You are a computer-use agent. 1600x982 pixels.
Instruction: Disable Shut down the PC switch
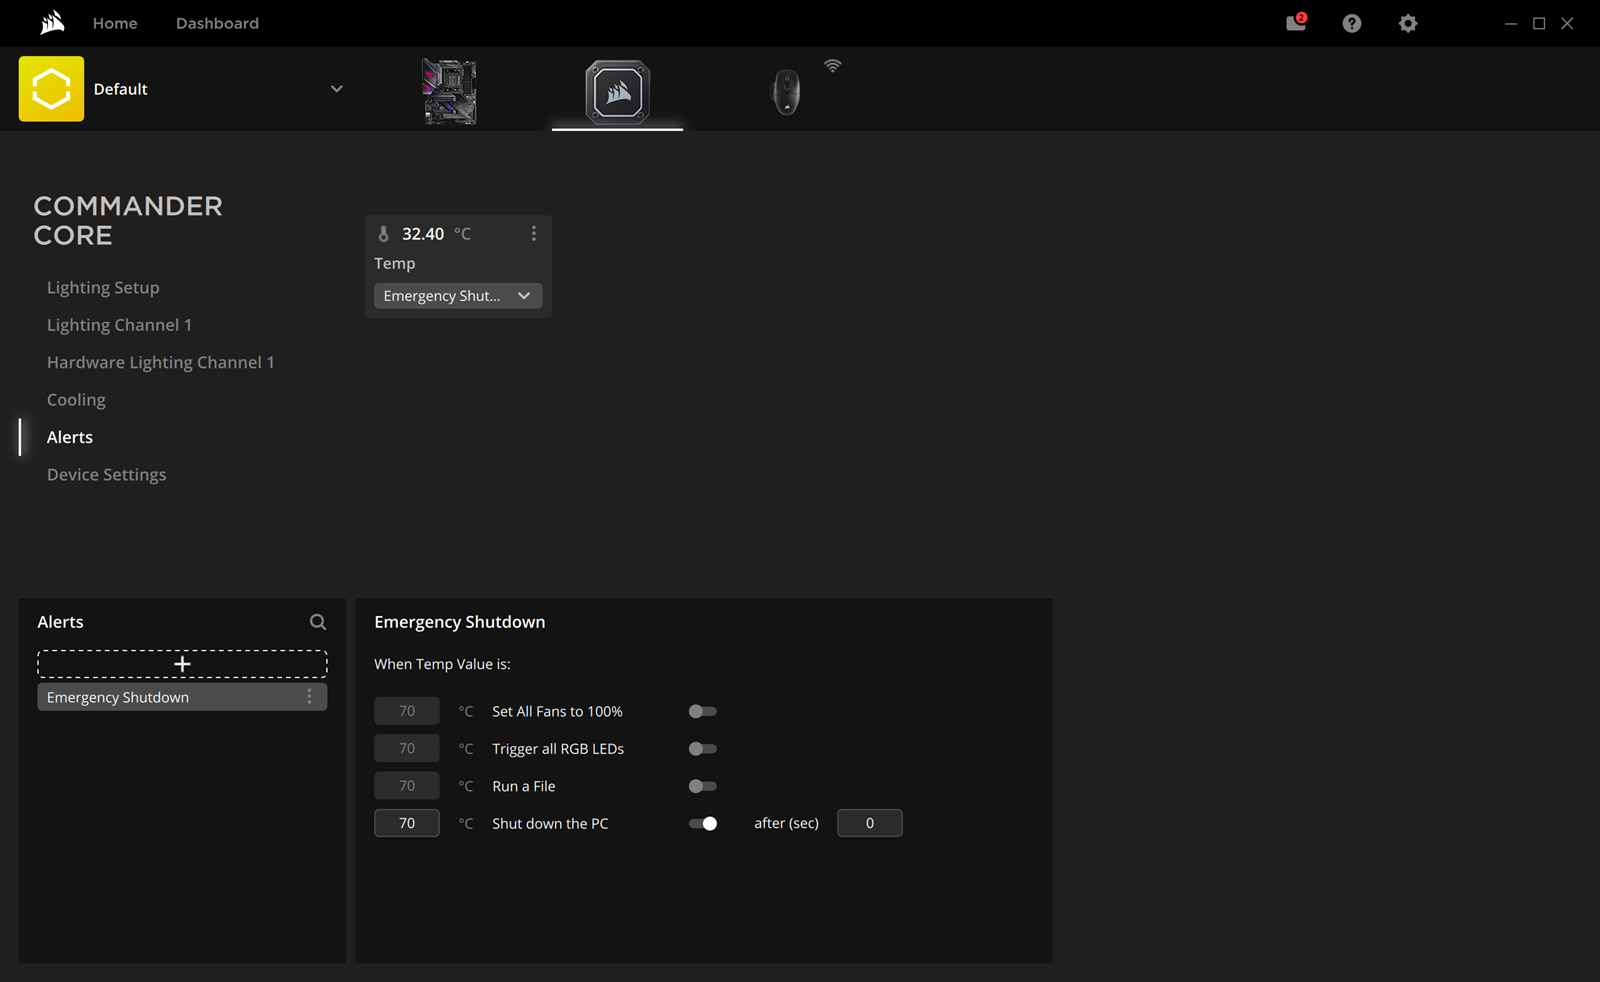tap(703, 824)
